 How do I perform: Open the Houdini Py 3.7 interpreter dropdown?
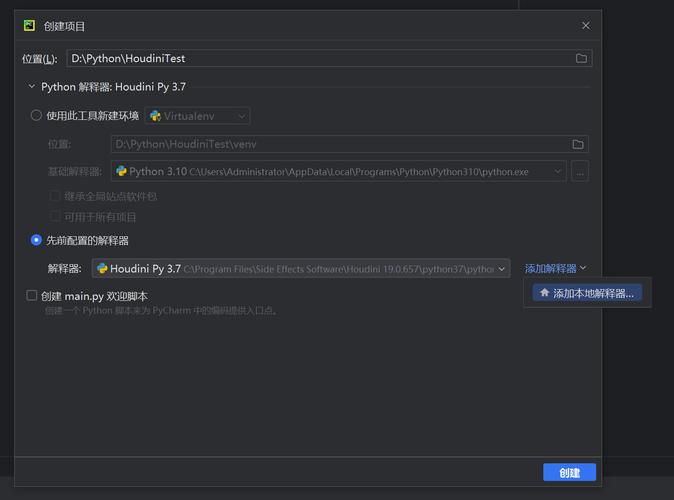pyautogui.click(x=301, y=269)
